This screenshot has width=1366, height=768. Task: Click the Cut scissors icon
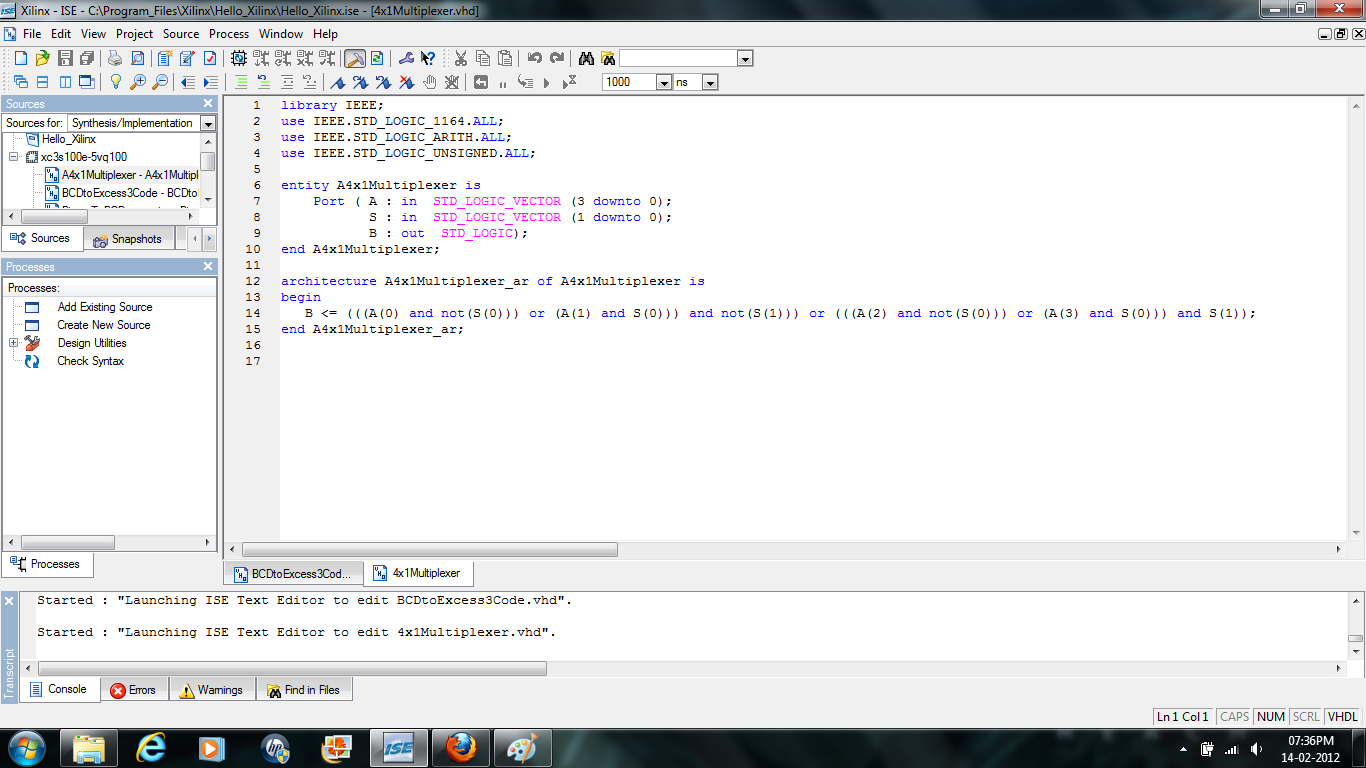461,58
